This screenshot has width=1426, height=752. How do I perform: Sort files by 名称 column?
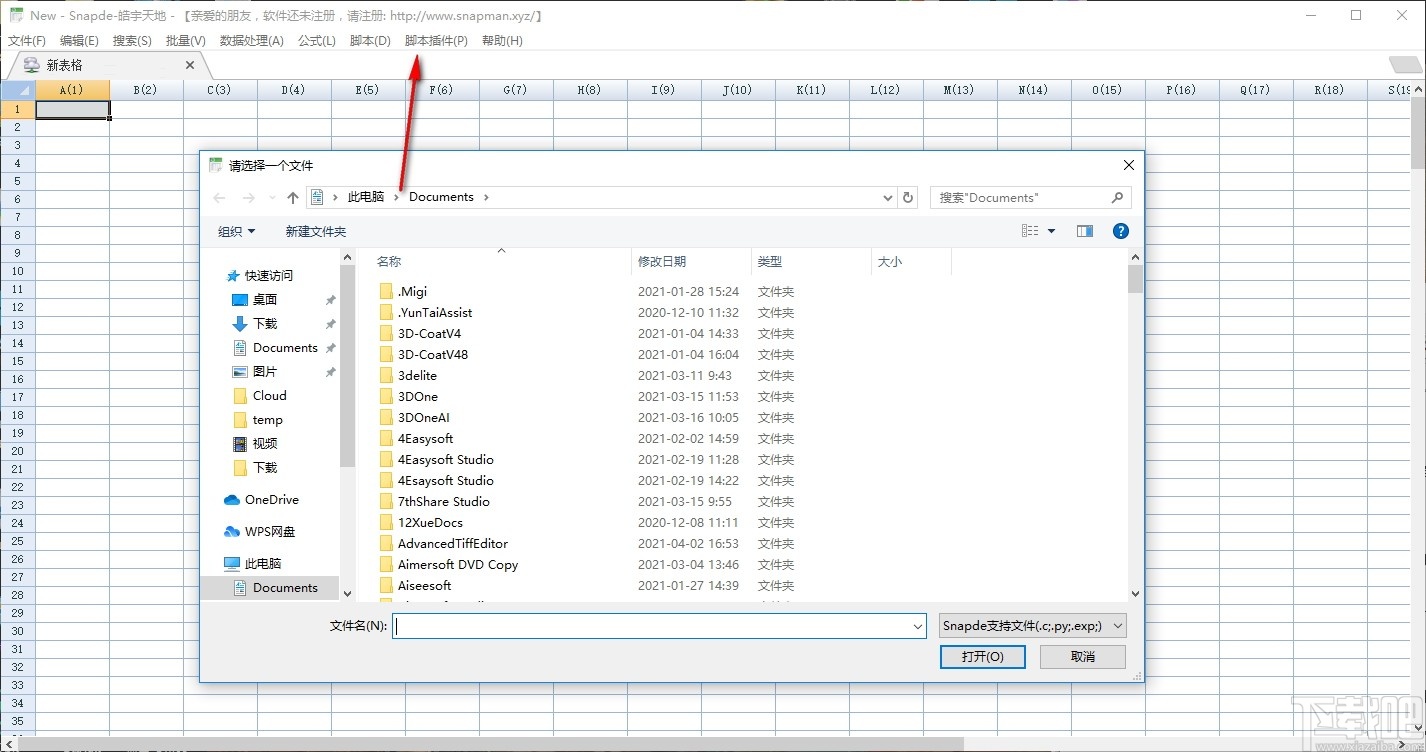[x=389, y=261]
